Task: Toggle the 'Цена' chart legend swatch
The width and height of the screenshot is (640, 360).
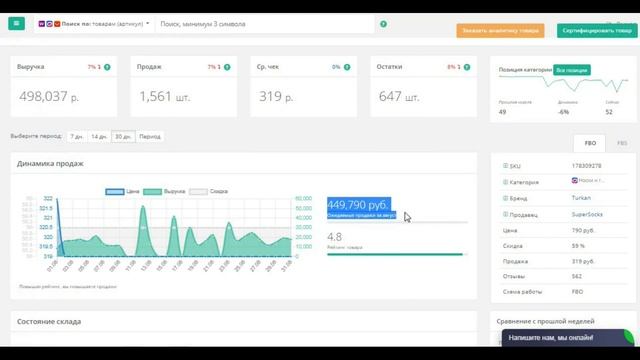Action: [x=115, y=191]
